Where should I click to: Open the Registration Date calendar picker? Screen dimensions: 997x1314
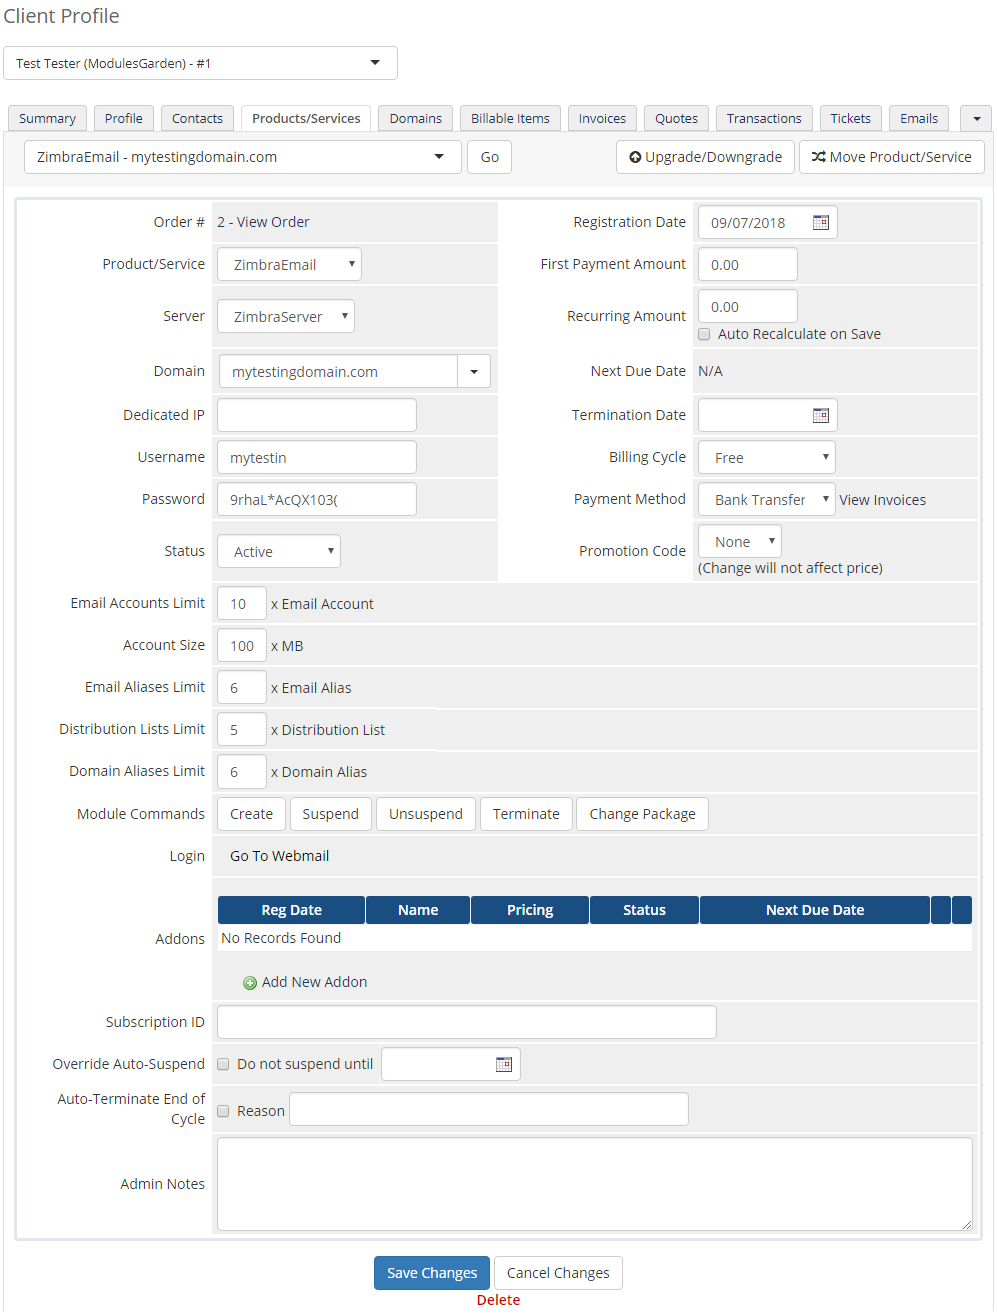point(820,222)
